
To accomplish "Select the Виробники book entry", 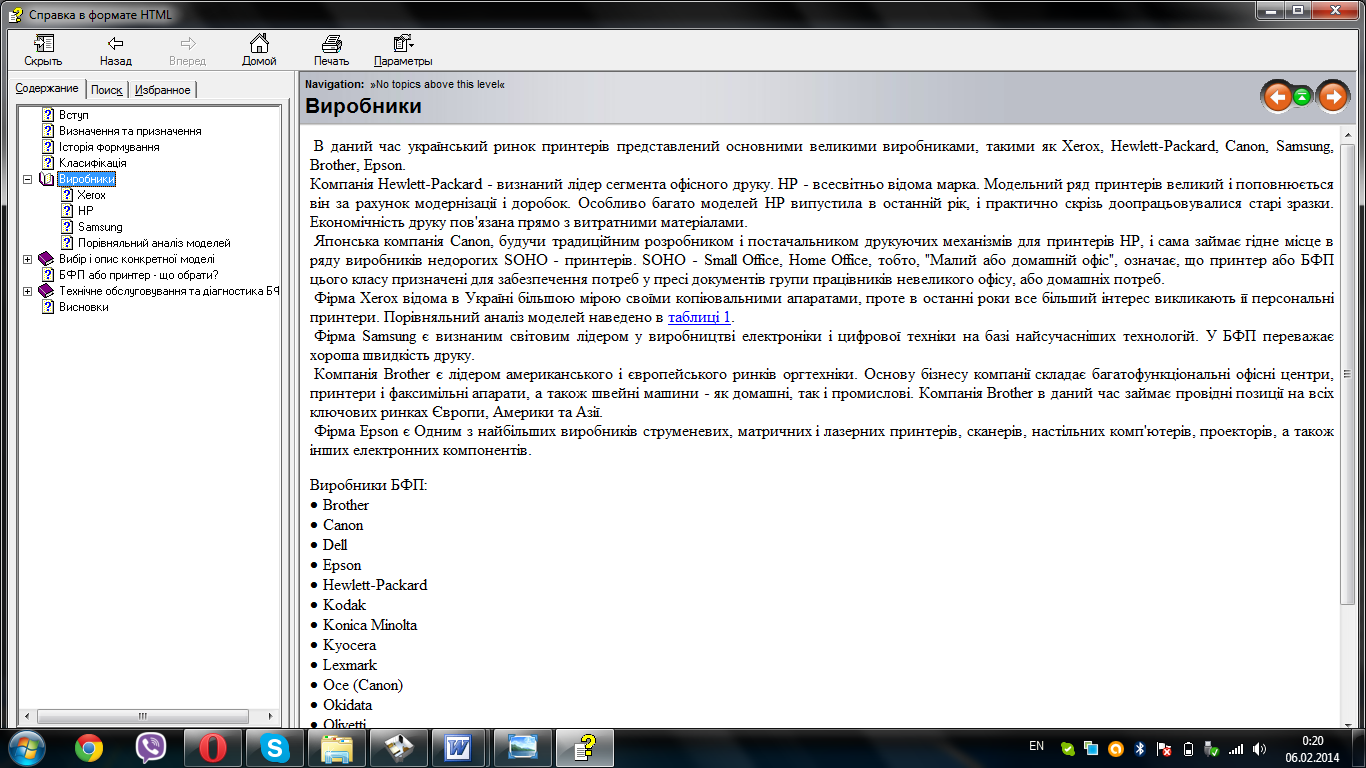I will point(87,179).
